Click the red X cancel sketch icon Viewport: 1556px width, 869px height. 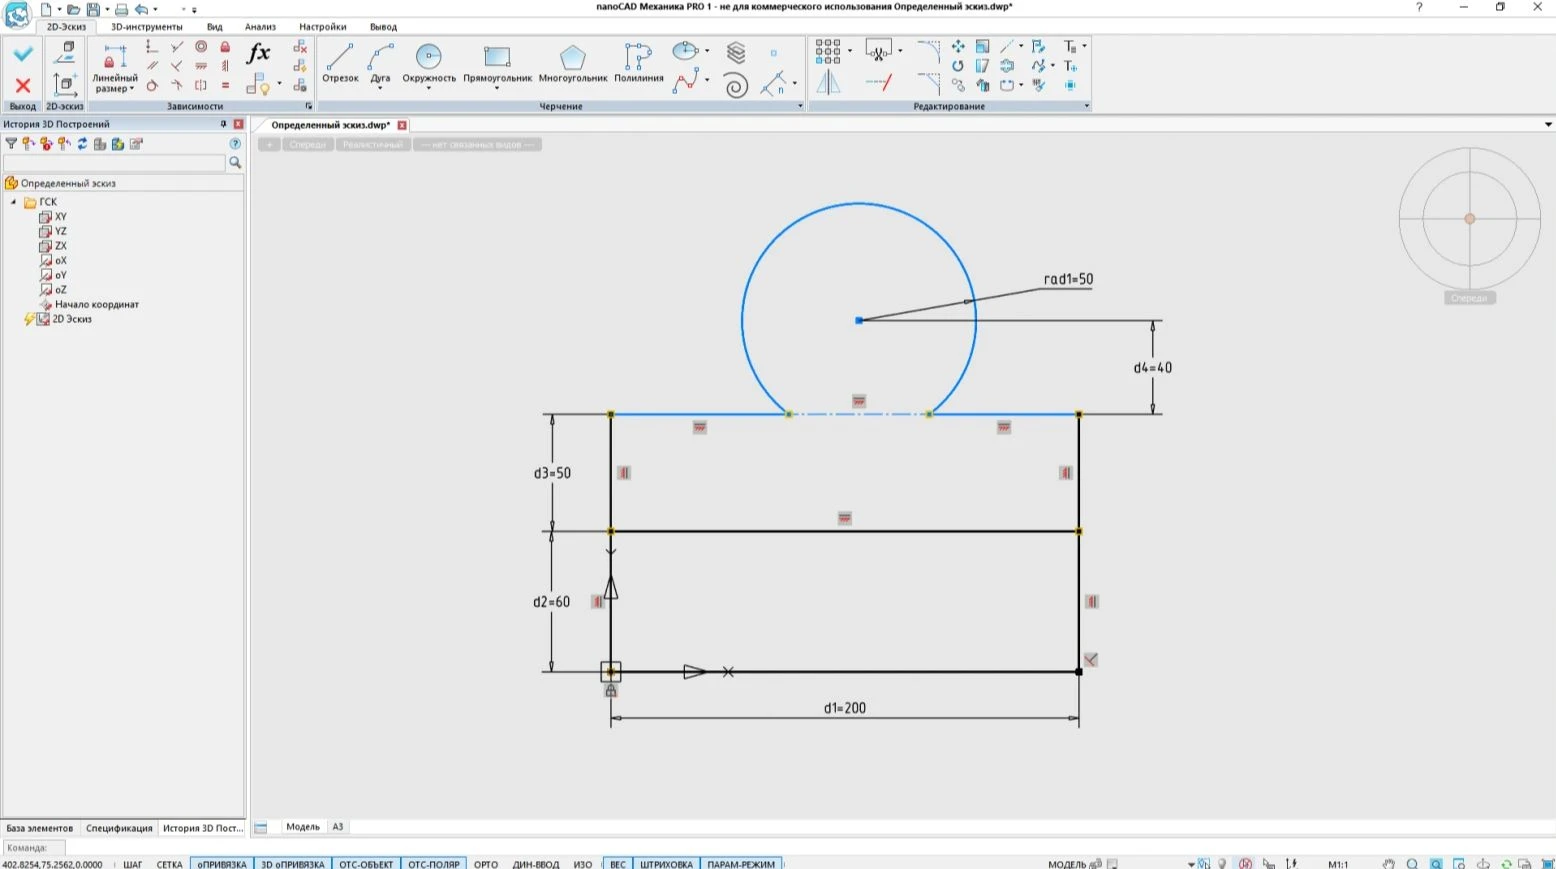click(23, 85)
